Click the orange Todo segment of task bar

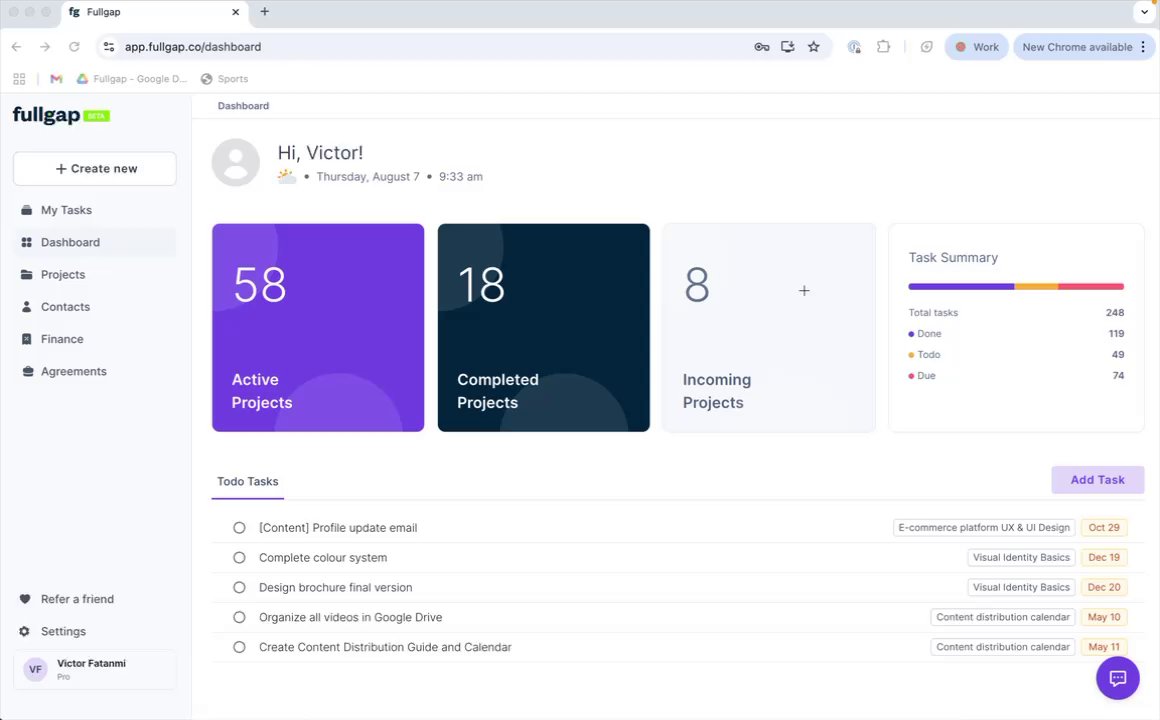[1036, 286]
